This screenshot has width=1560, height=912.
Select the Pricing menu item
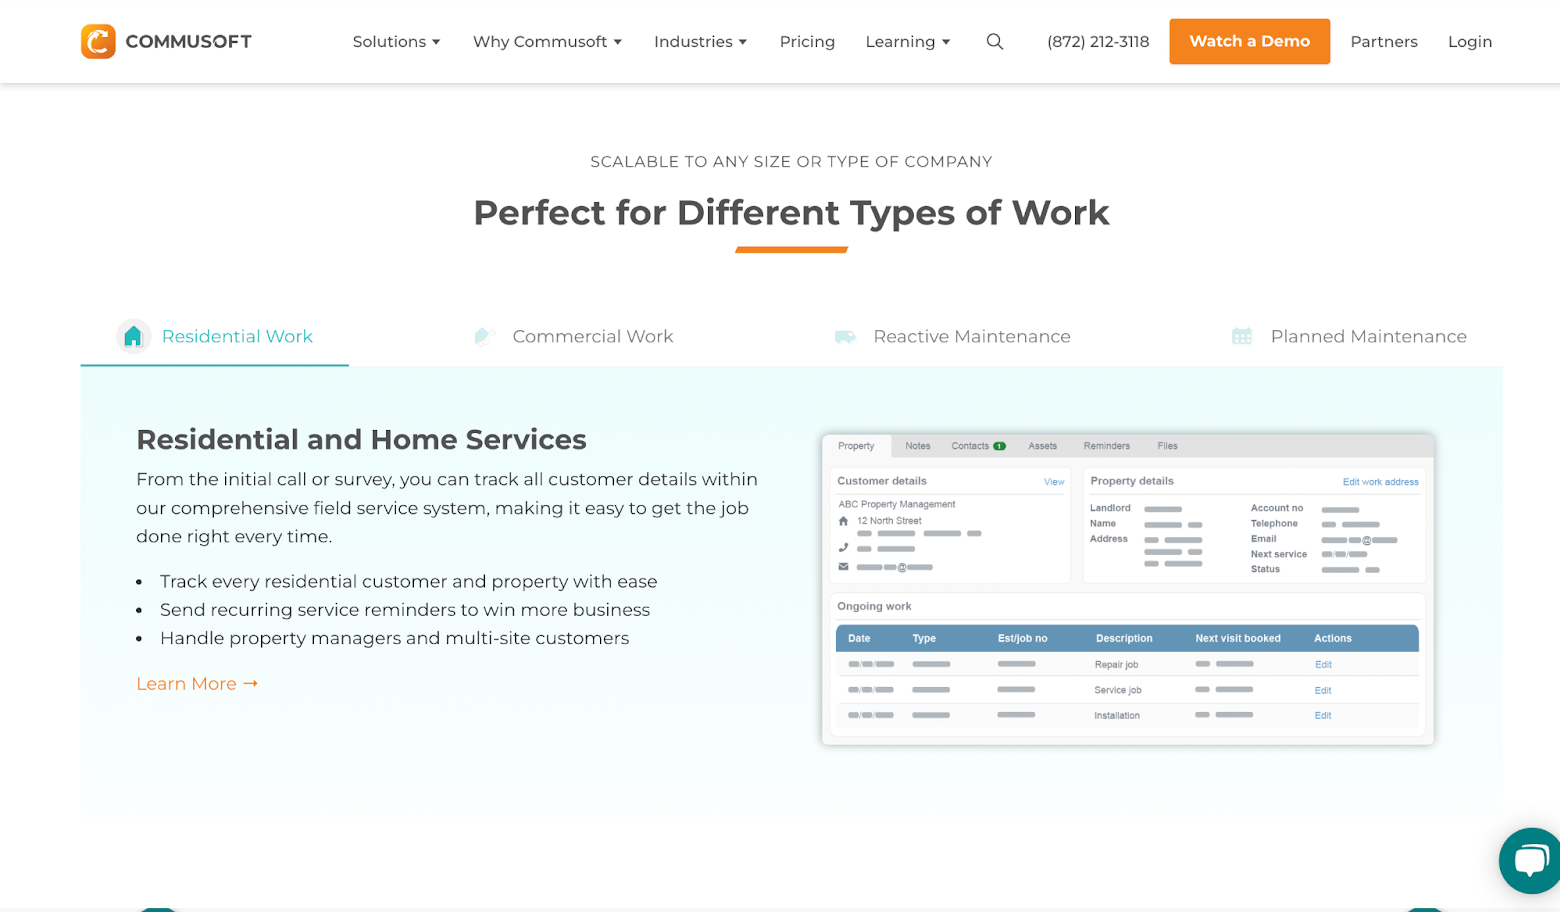pyautogui.click(x=807, y=41)
